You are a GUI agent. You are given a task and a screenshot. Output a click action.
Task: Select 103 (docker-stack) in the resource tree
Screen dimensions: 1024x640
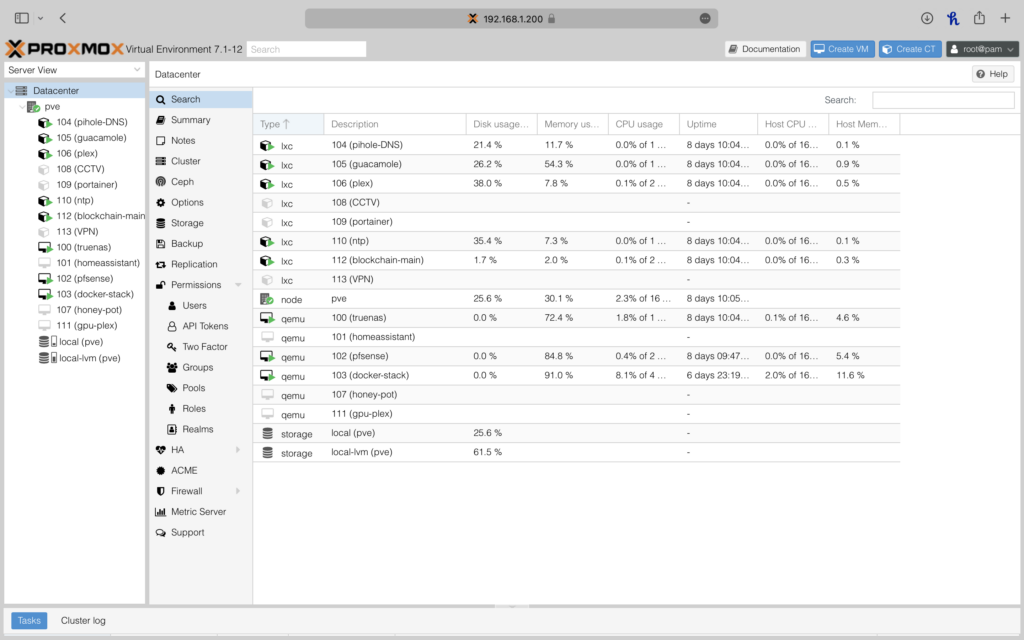(95, 295)
